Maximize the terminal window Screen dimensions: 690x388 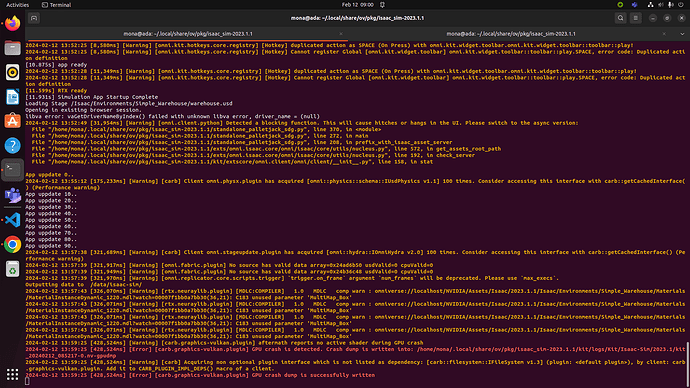tap(667, 18)
